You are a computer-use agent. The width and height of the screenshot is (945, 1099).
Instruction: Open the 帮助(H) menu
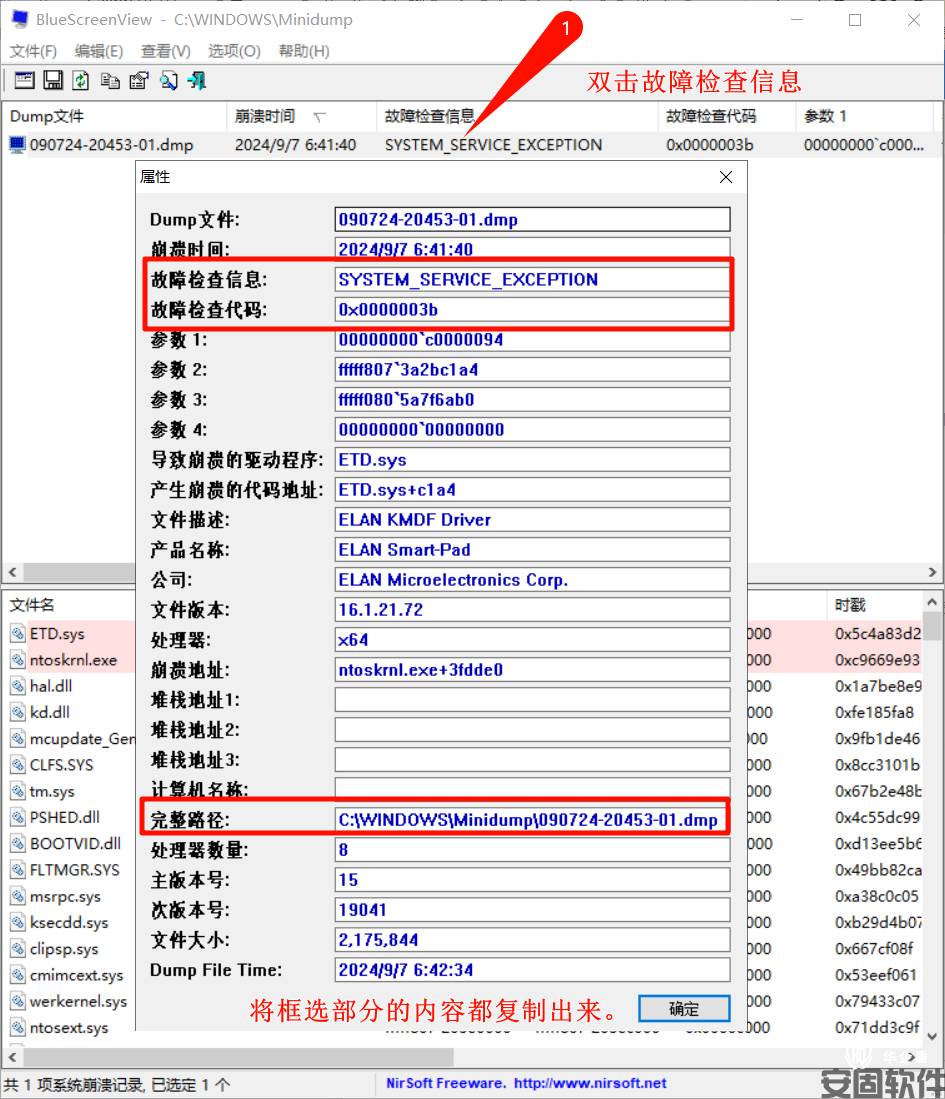304,51
